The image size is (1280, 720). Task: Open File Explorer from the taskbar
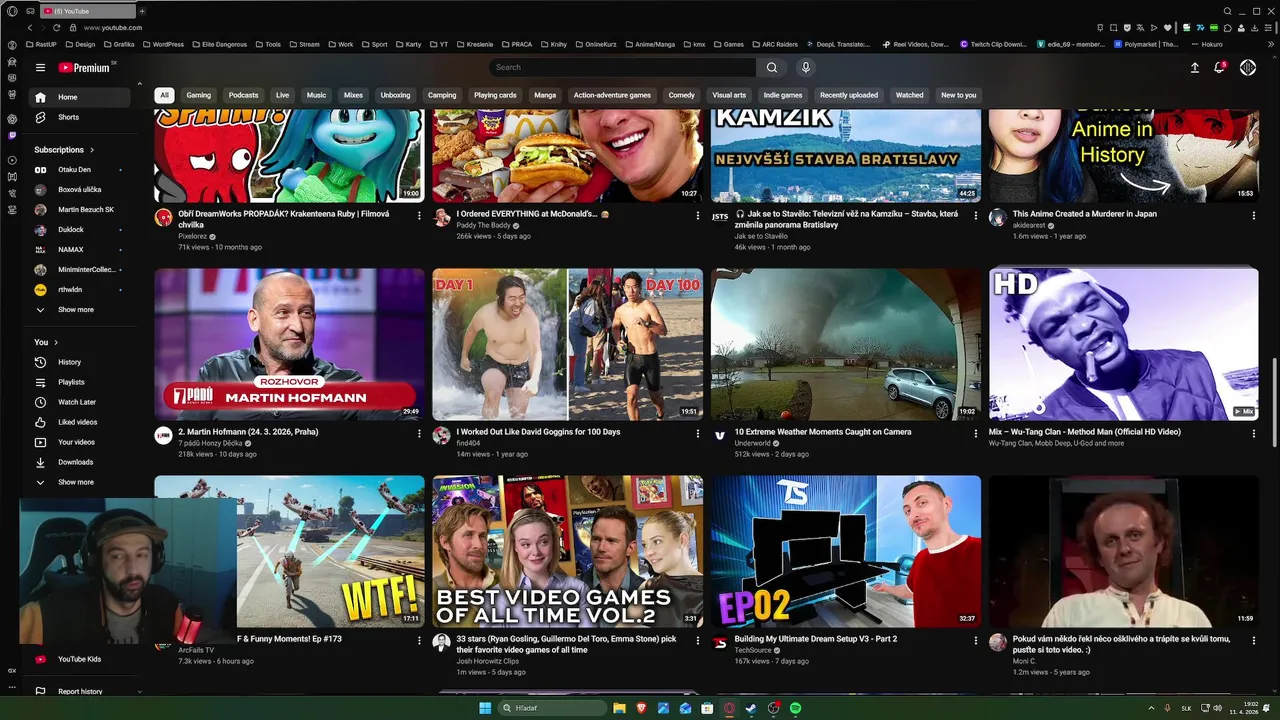pyautogui.click(x=619, y=708)
